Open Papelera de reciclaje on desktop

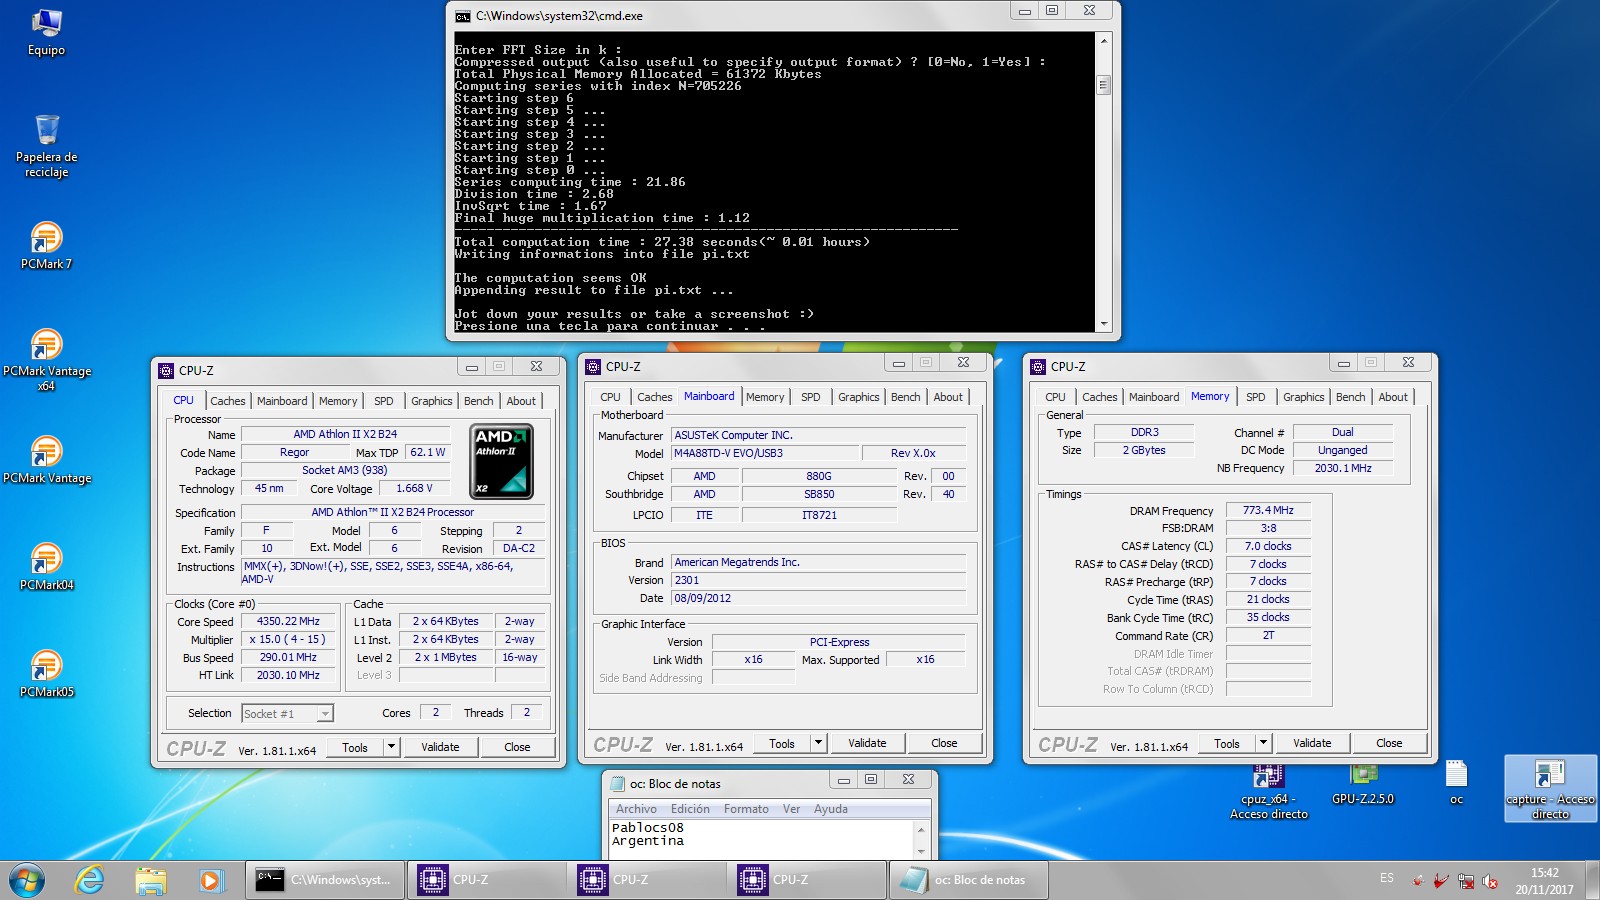[x=46, y=145]
